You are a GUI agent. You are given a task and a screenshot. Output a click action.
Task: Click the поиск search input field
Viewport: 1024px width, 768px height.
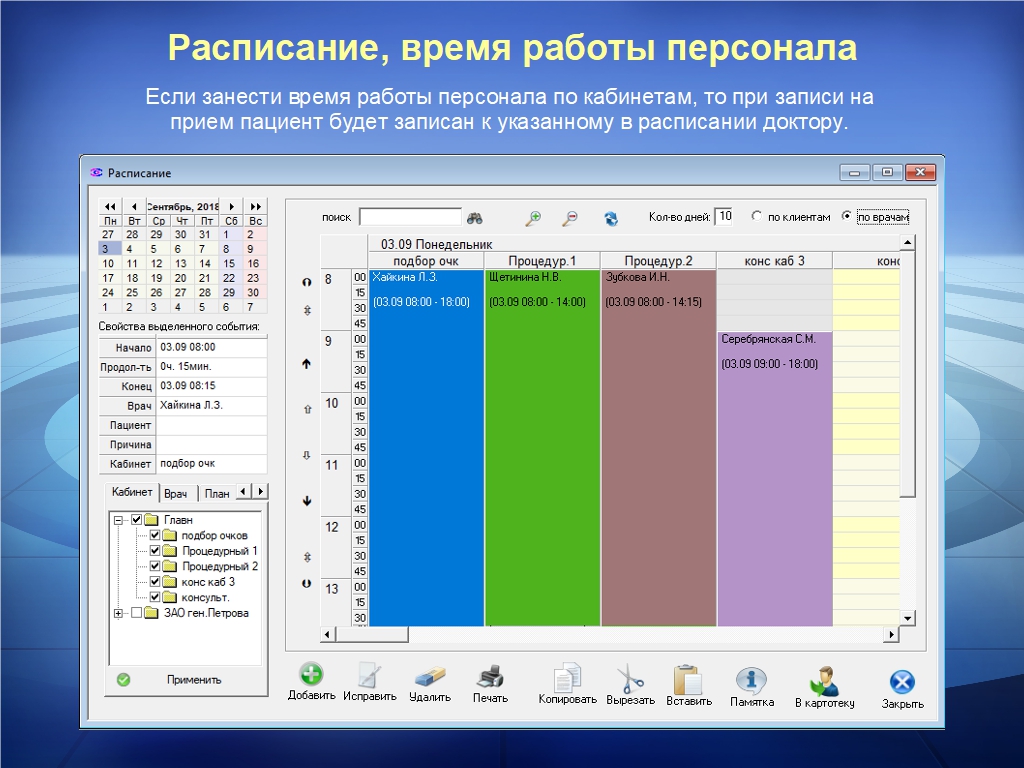pos(410,217)
